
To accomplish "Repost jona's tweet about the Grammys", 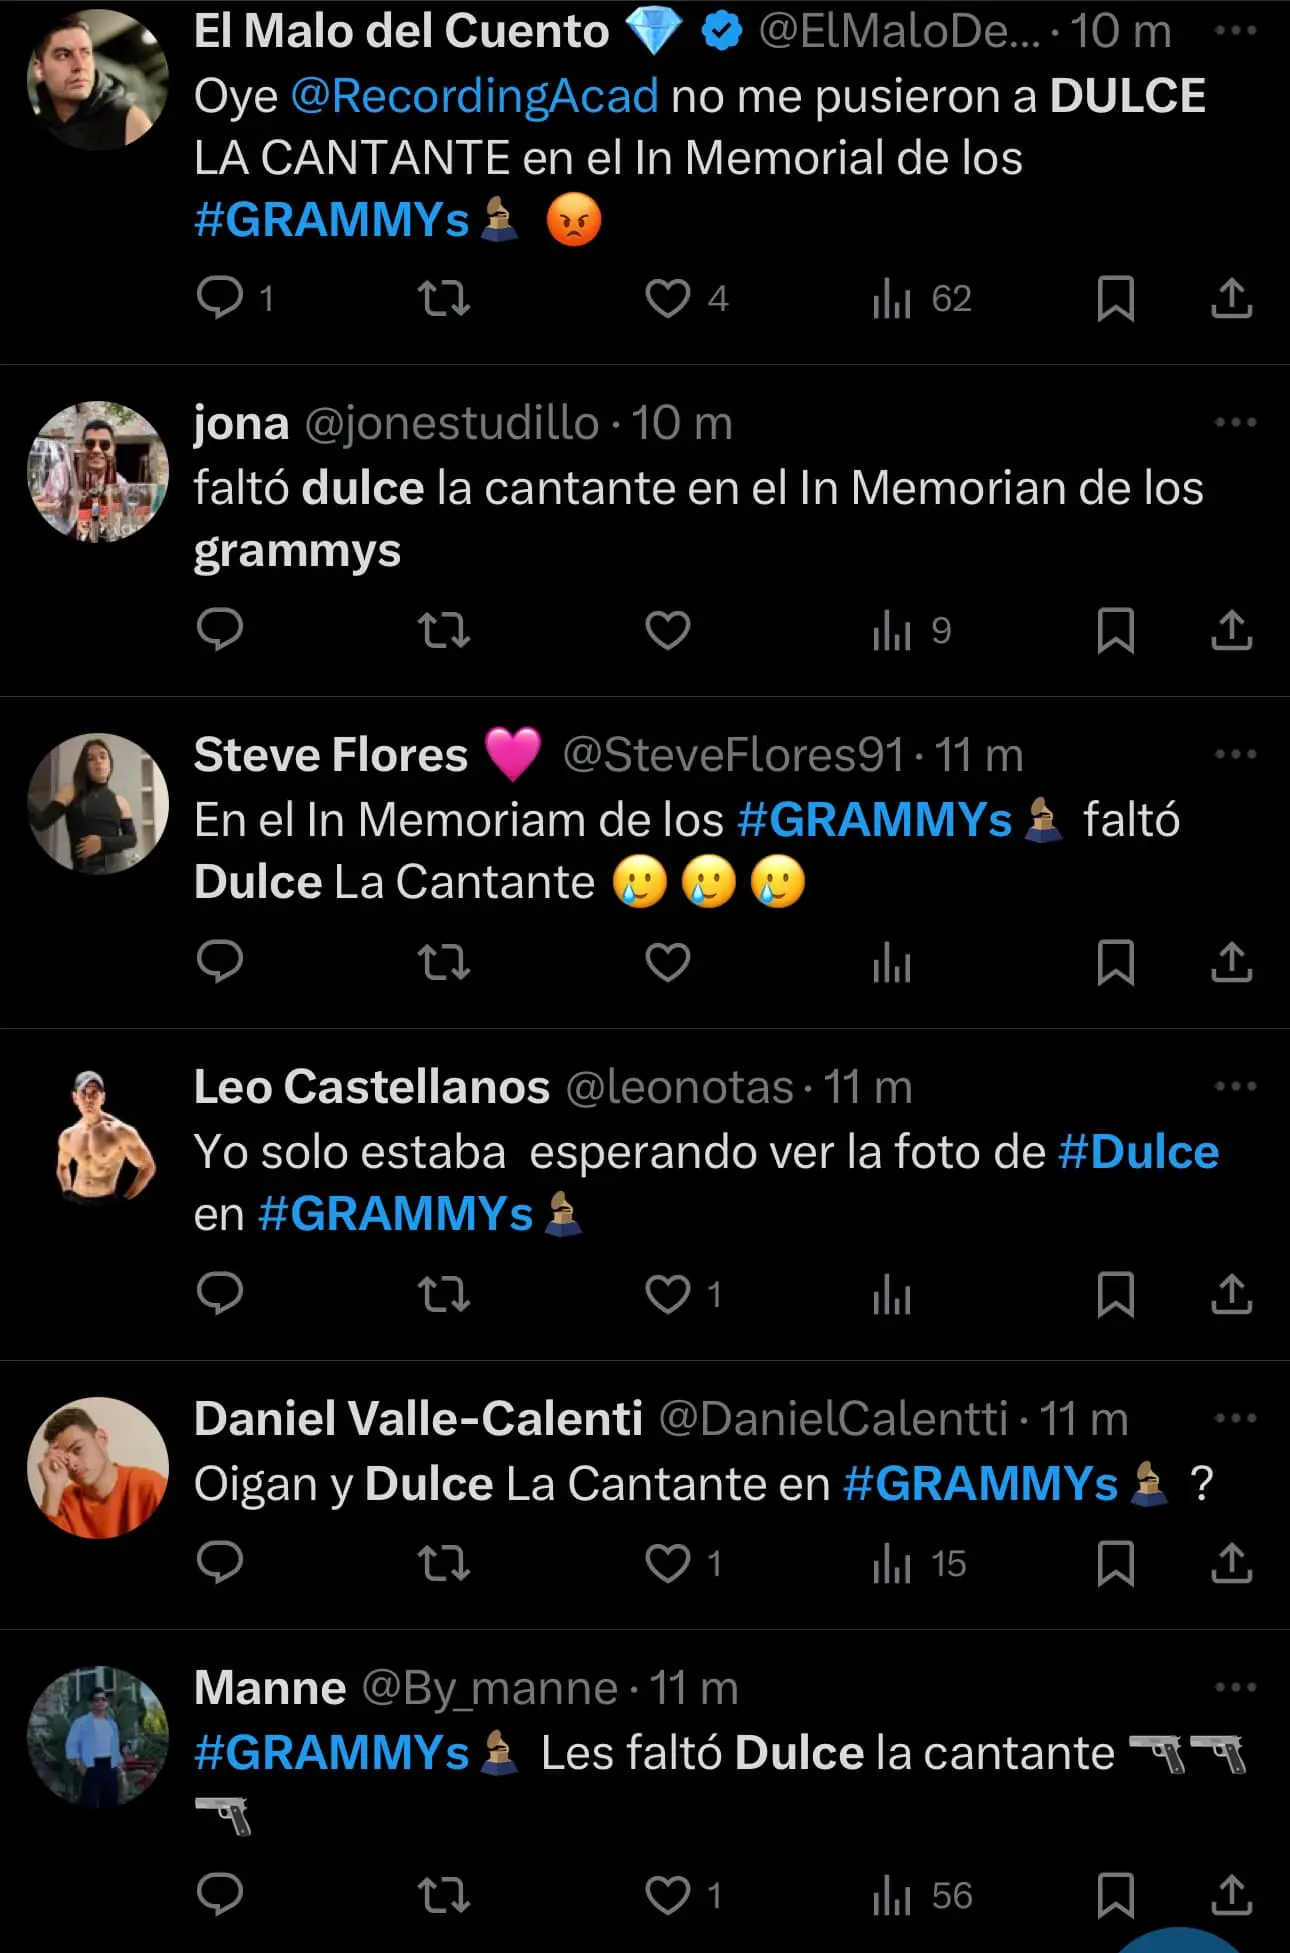I will [x=443, y=630].
